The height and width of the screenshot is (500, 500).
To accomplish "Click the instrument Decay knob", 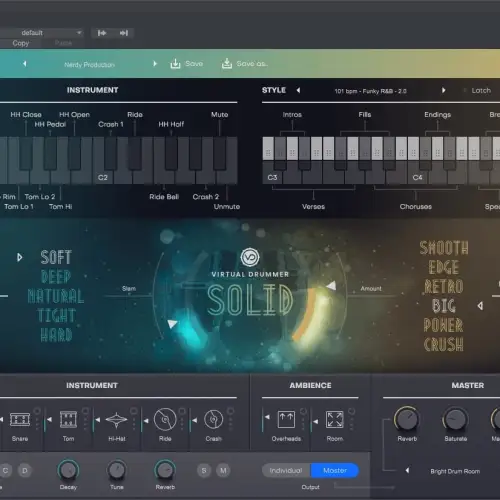I will [x=68, y=470].
